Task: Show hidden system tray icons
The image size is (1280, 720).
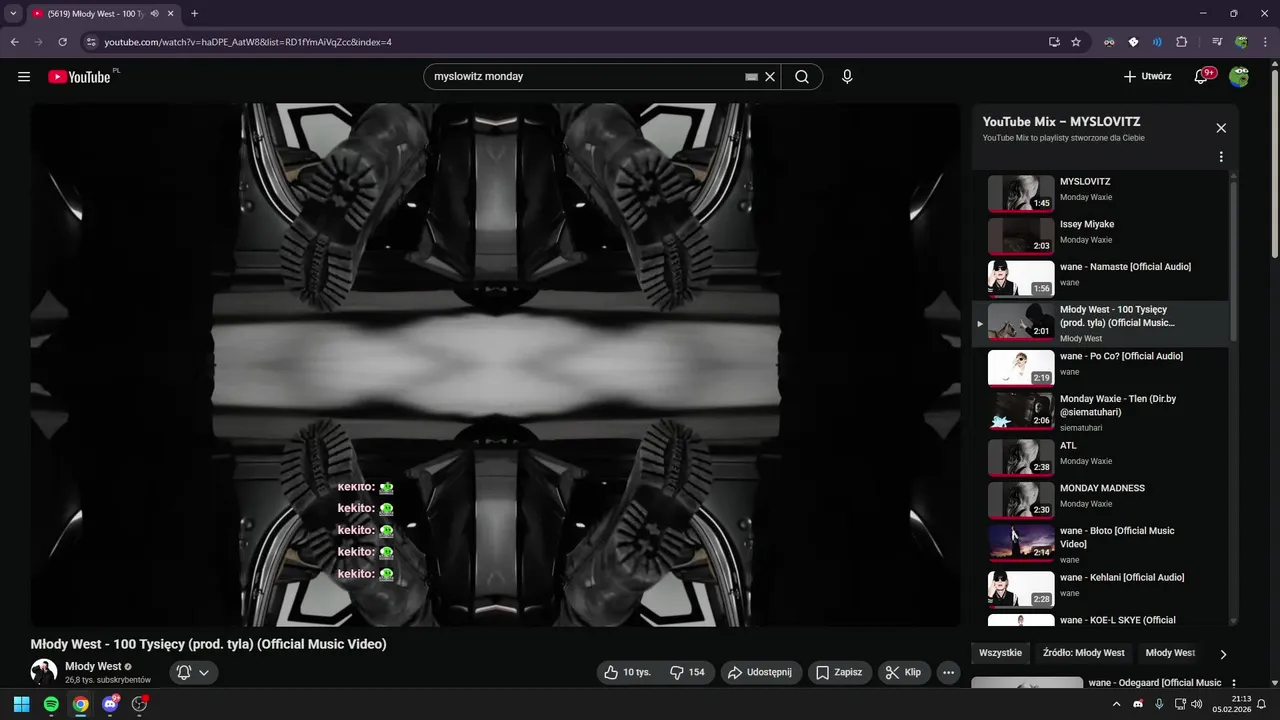Action: [1117, 704]
